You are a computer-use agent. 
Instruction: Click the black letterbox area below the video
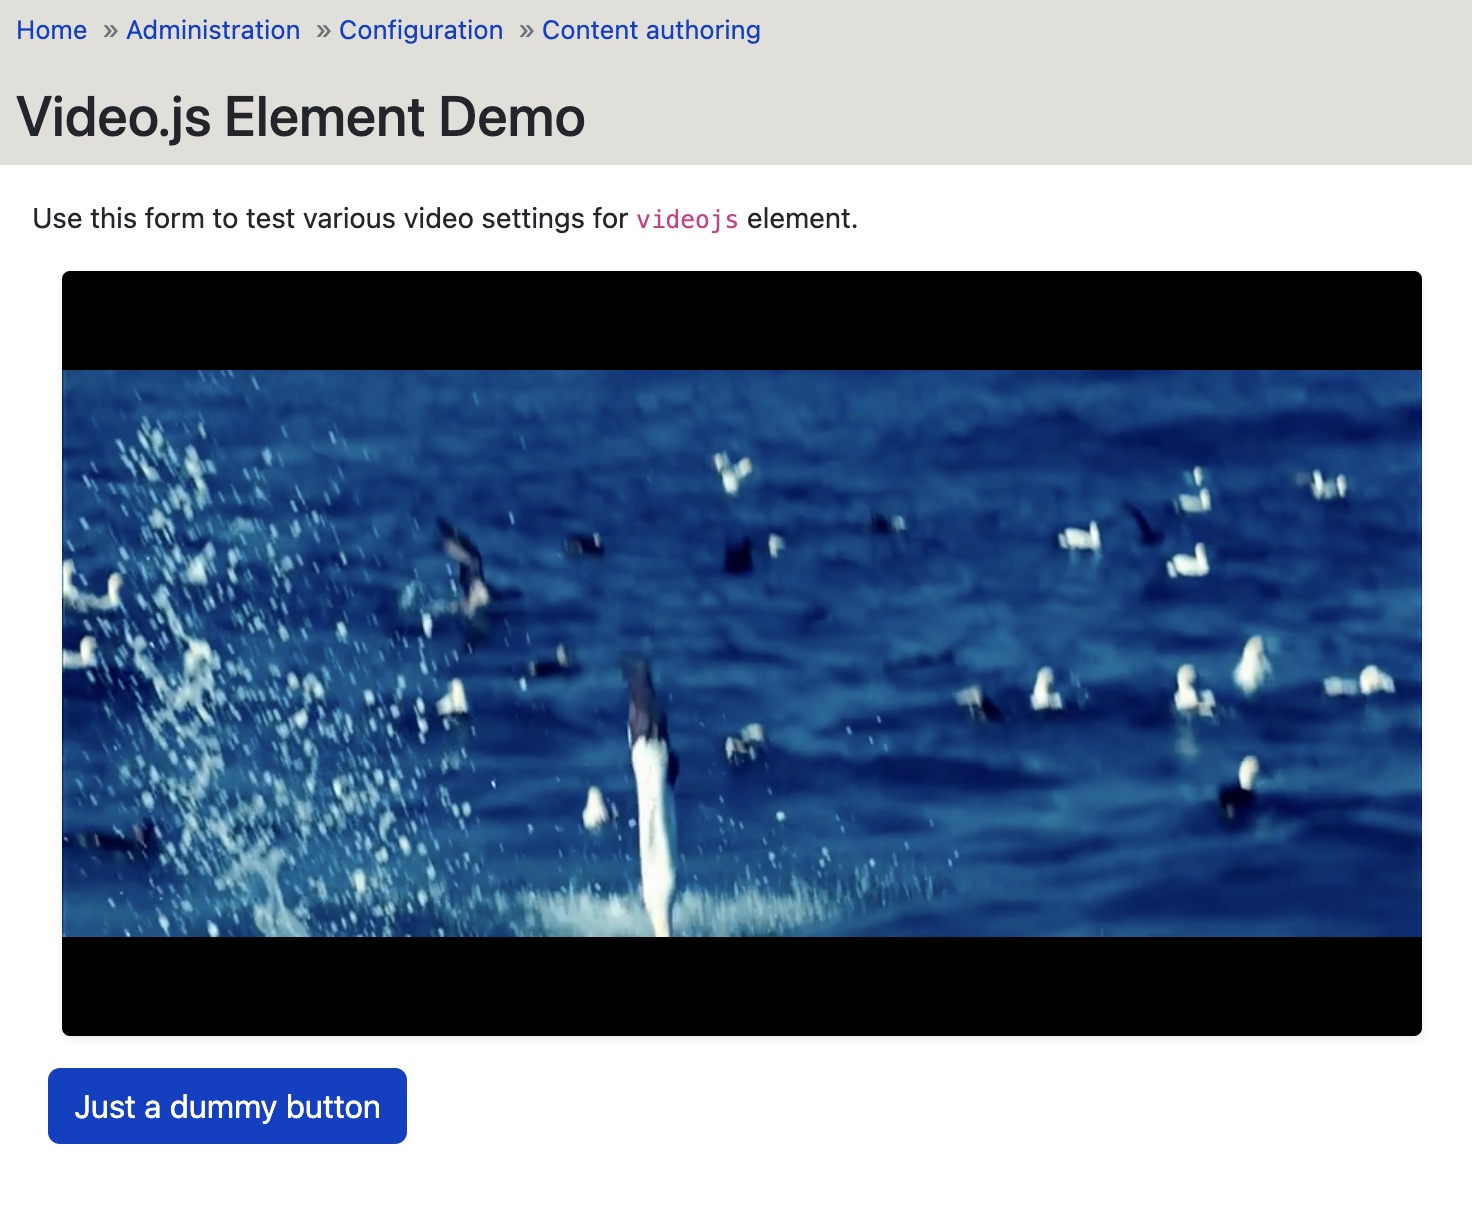tap(740, 985)
